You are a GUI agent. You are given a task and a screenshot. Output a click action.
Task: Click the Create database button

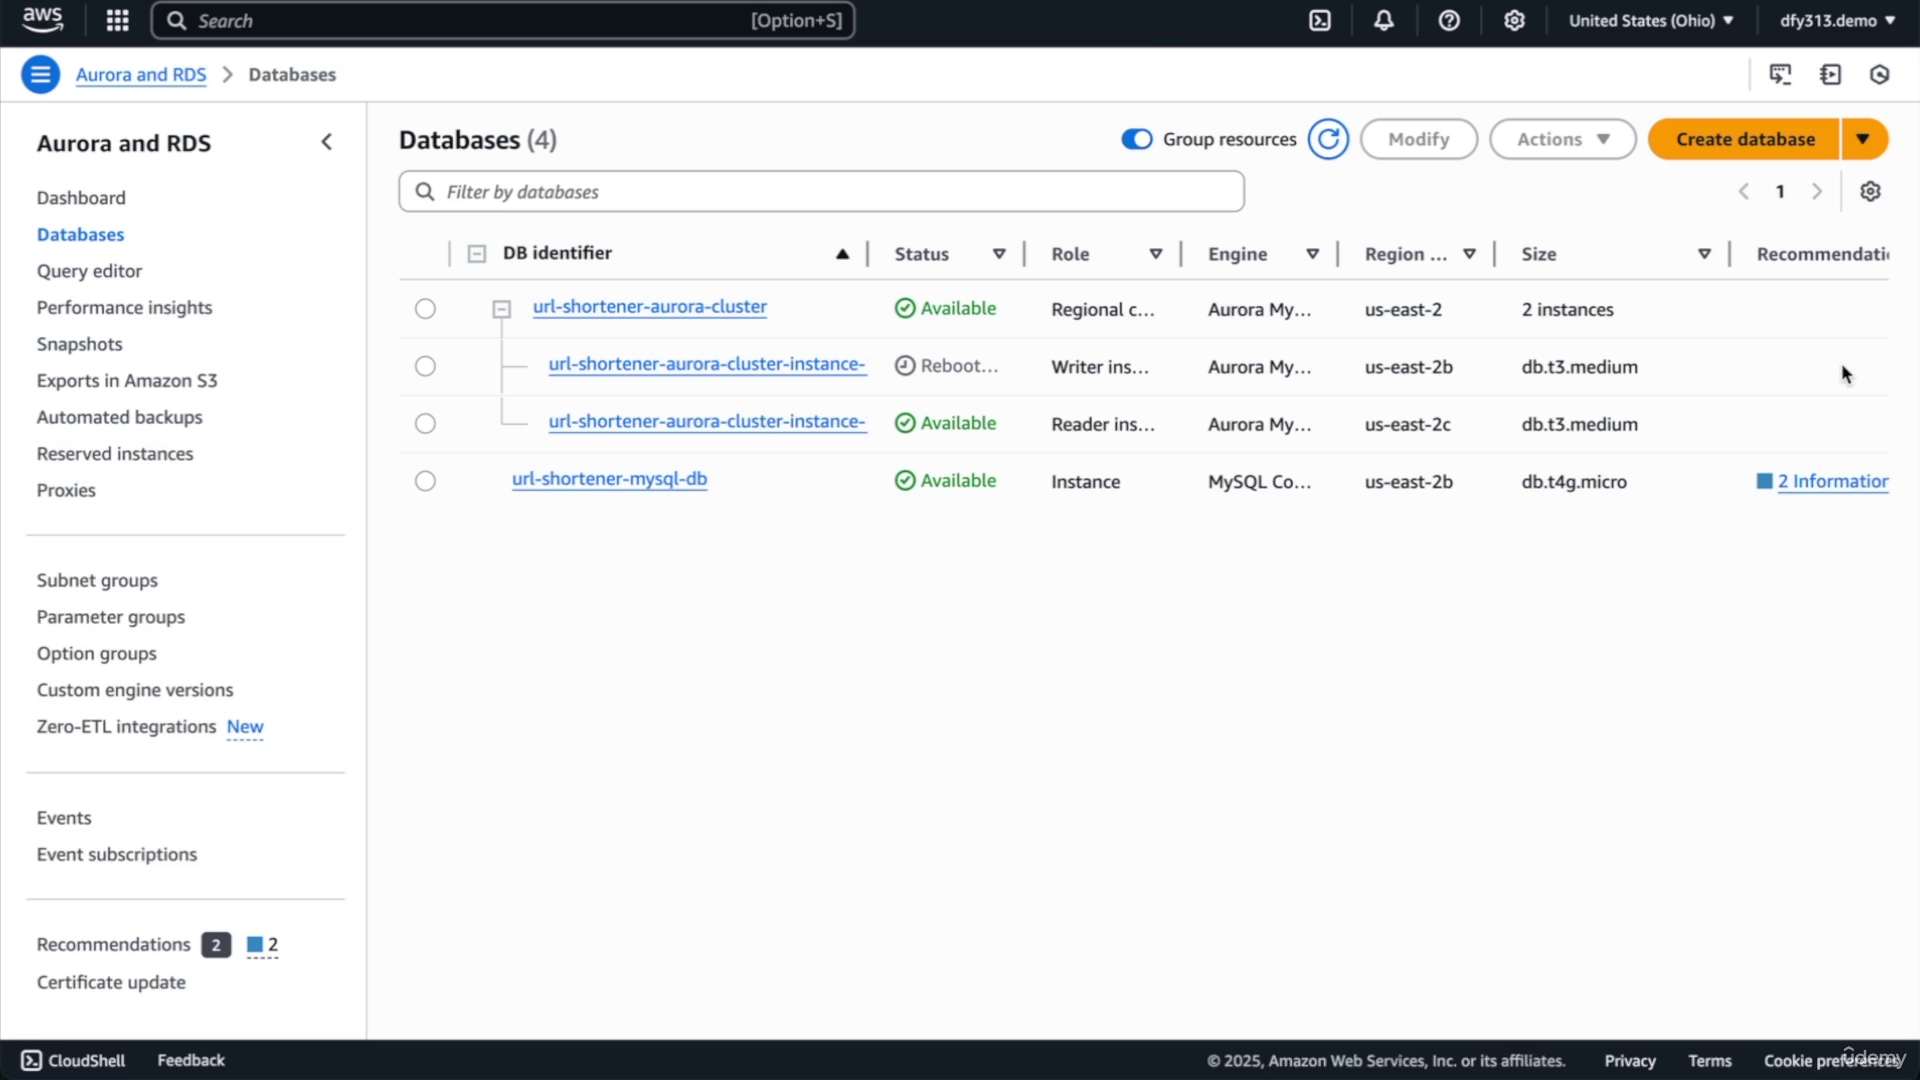point(1744,139)
